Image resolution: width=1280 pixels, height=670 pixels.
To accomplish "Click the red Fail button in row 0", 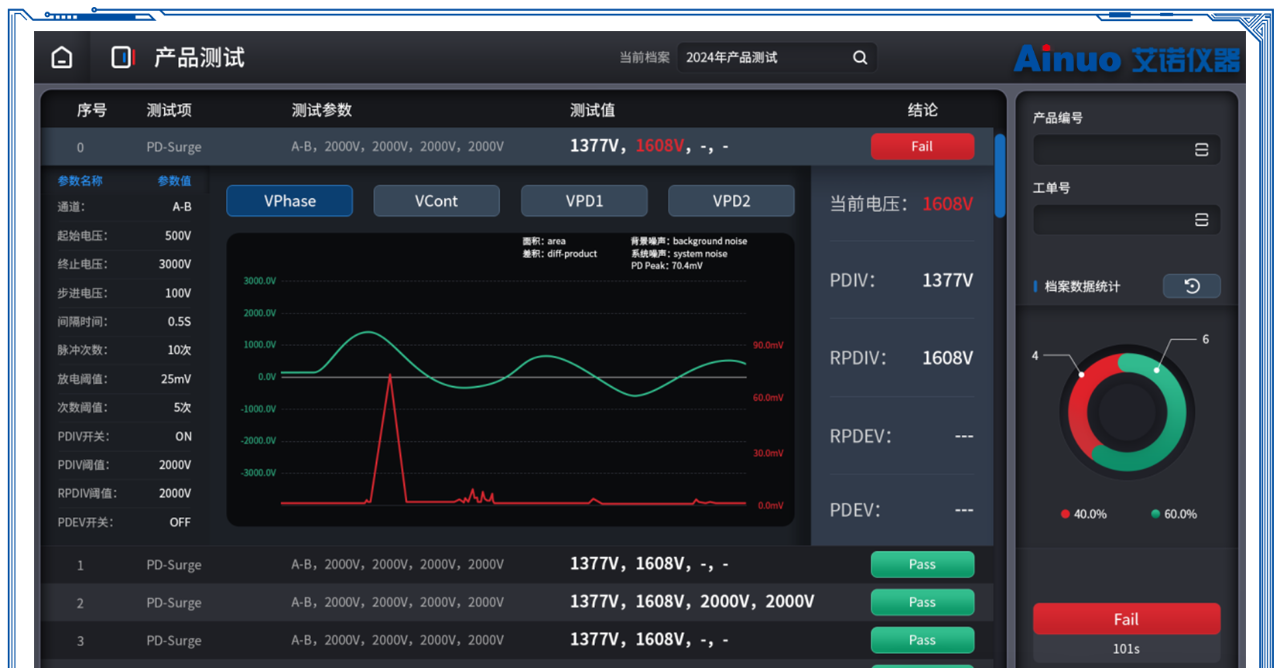I will pos(921,147).
